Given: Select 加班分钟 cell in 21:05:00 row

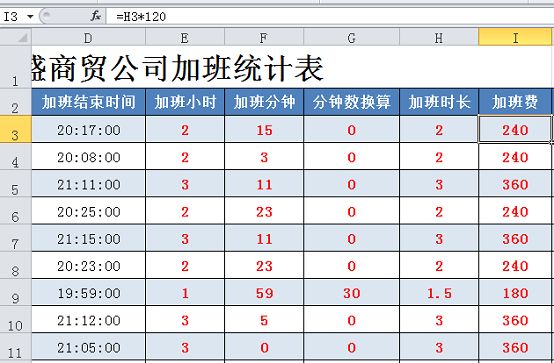Looking at the screenshot, I should pyautogui.click(x=264, y=347).
